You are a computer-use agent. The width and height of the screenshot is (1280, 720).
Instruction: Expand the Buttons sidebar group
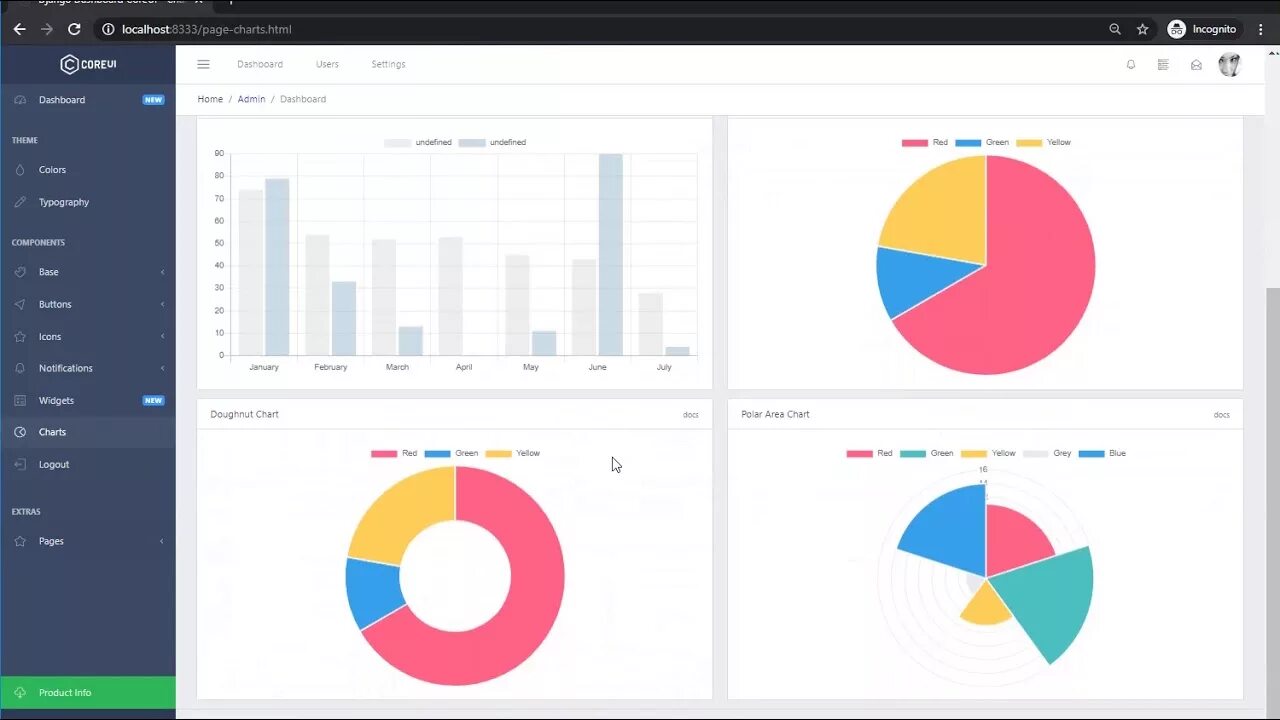click(88, 304)
